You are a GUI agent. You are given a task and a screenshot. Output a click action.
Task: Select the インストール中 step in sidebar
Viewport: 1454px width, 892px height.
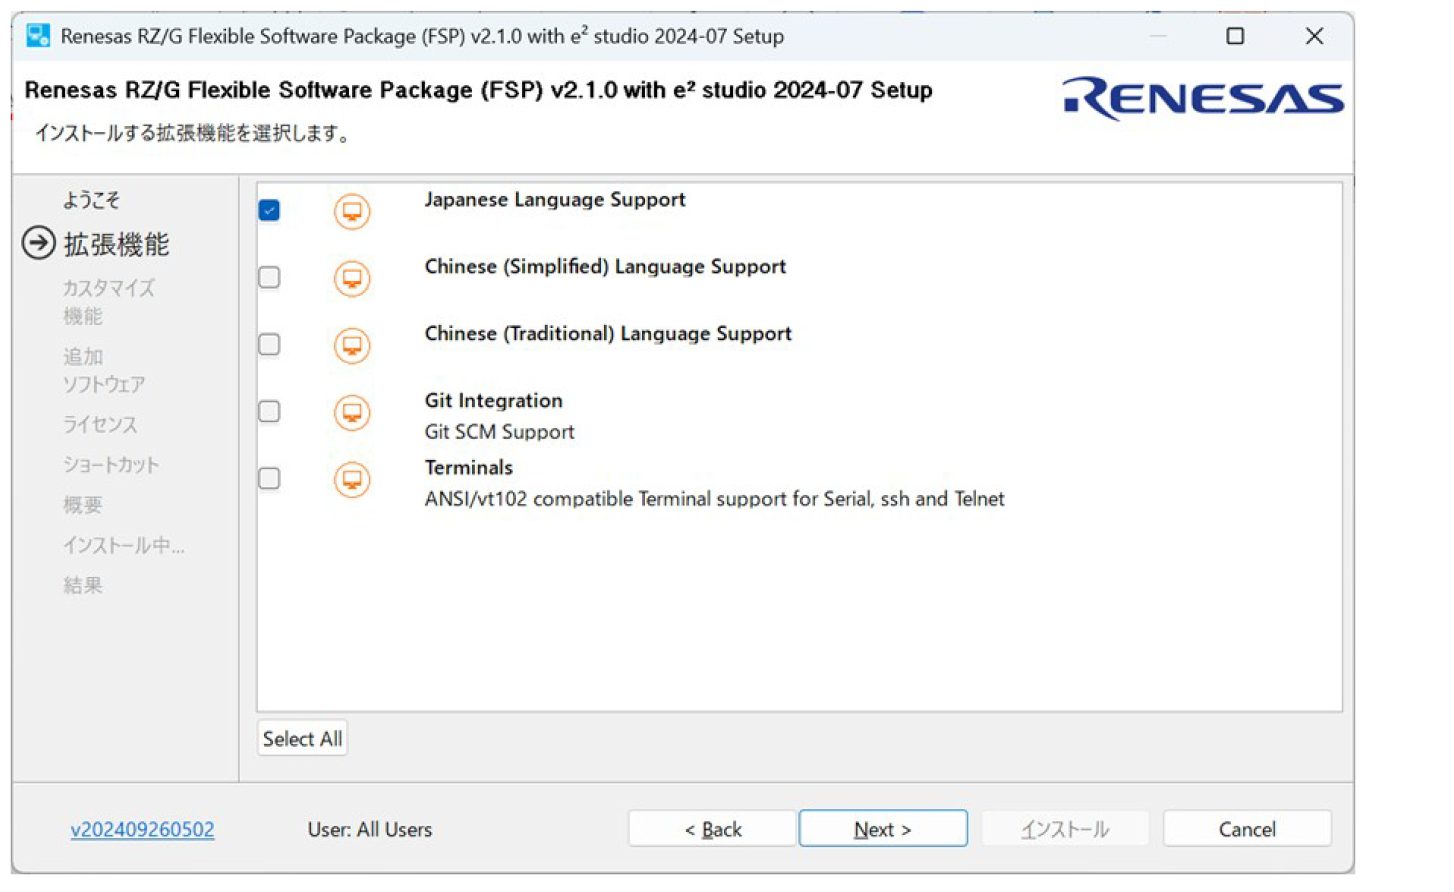[124, 545]
